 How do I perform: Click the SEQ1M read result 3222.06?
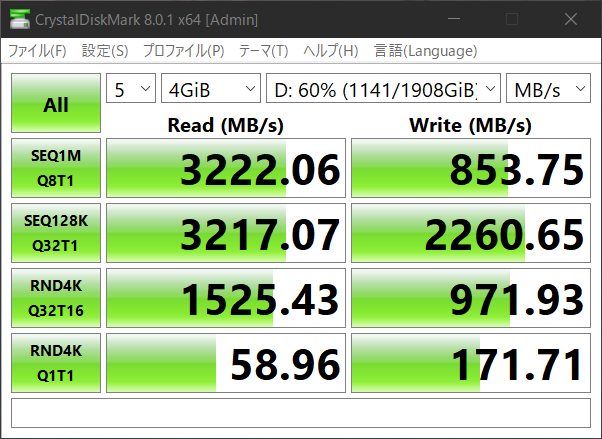(226, 168)
